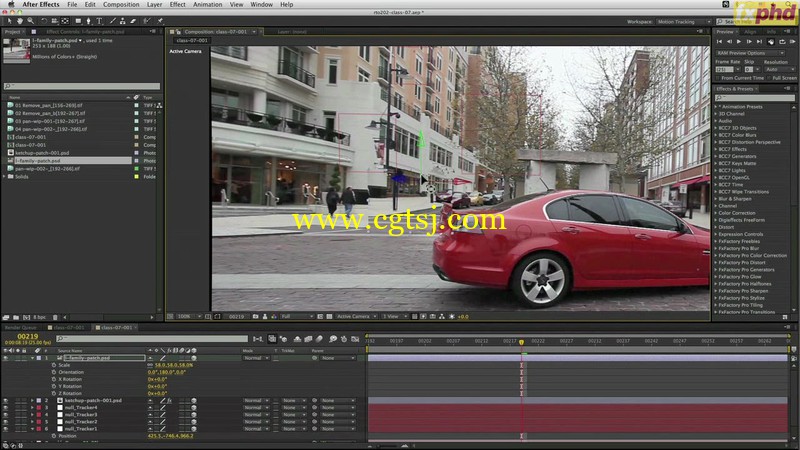Toggle visibility eye of l-family-patch.psd layer
The height and width of the screenshot is (450, 800).
coord(6,358)
